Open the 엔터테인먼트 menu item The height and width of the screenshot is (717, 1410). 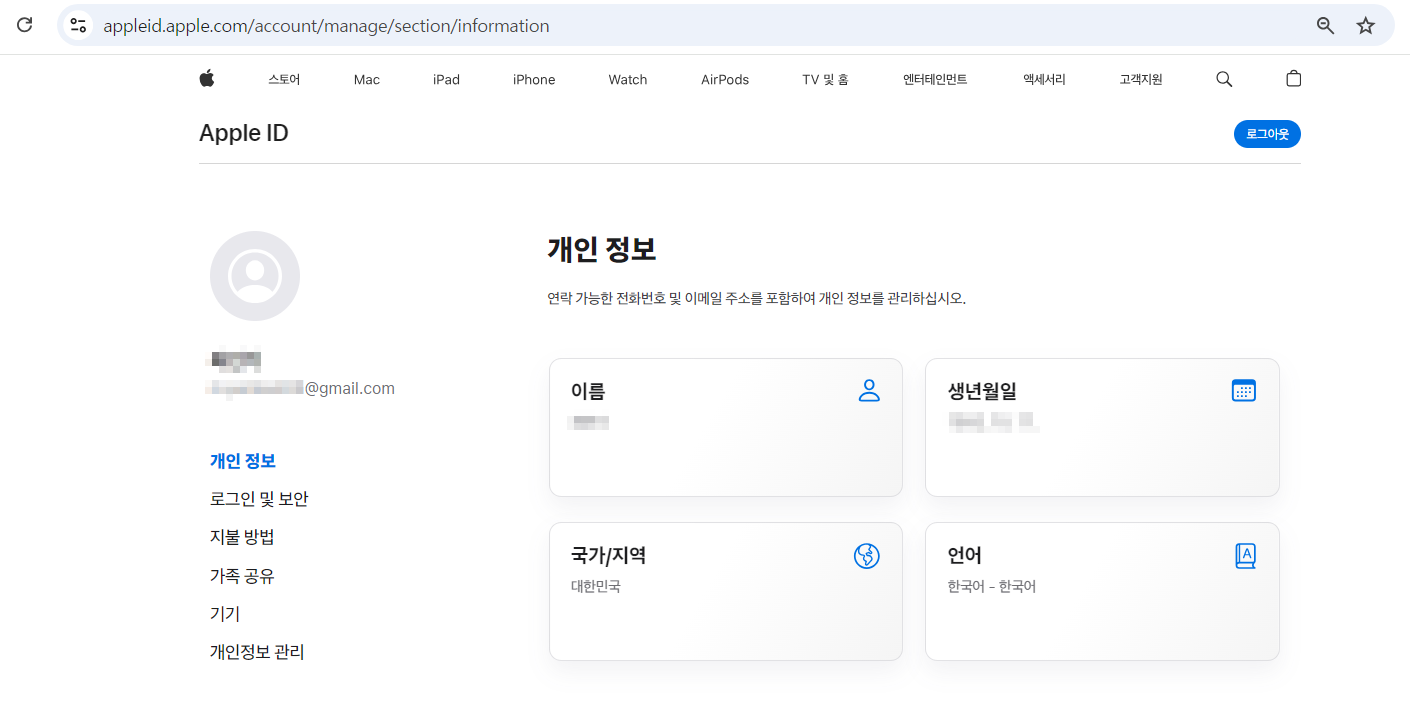pos(935,79)
